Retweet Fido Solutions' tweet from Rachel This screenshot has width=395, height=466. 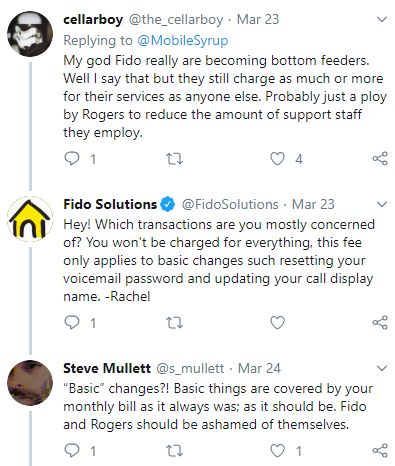pyautogui.click(x=175, y=323)
